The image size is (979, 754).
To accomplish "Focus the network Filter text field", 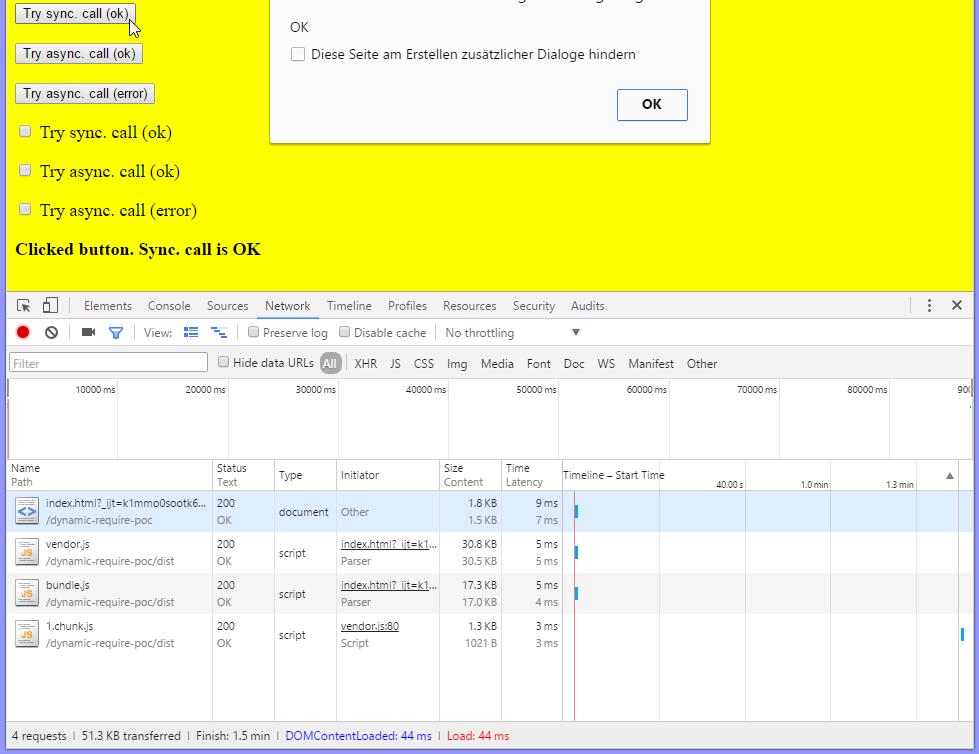I will pyautogui.click(x=109, y=363).
